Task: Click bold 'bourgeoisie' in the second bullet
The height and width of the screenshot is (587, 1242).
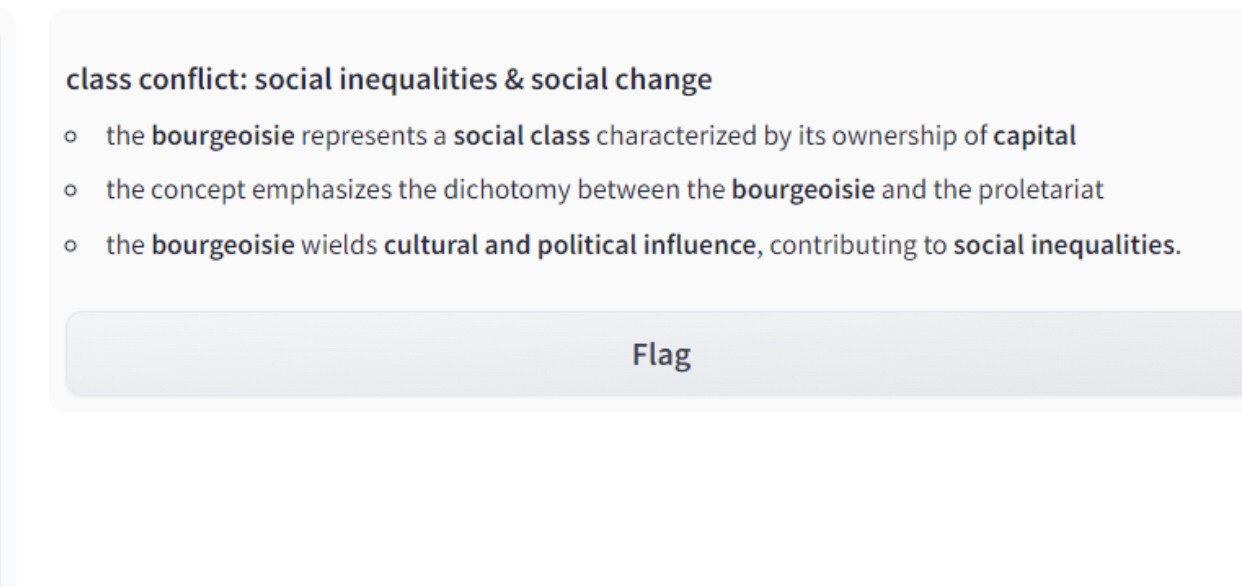Action: click(x=803, y=191)
